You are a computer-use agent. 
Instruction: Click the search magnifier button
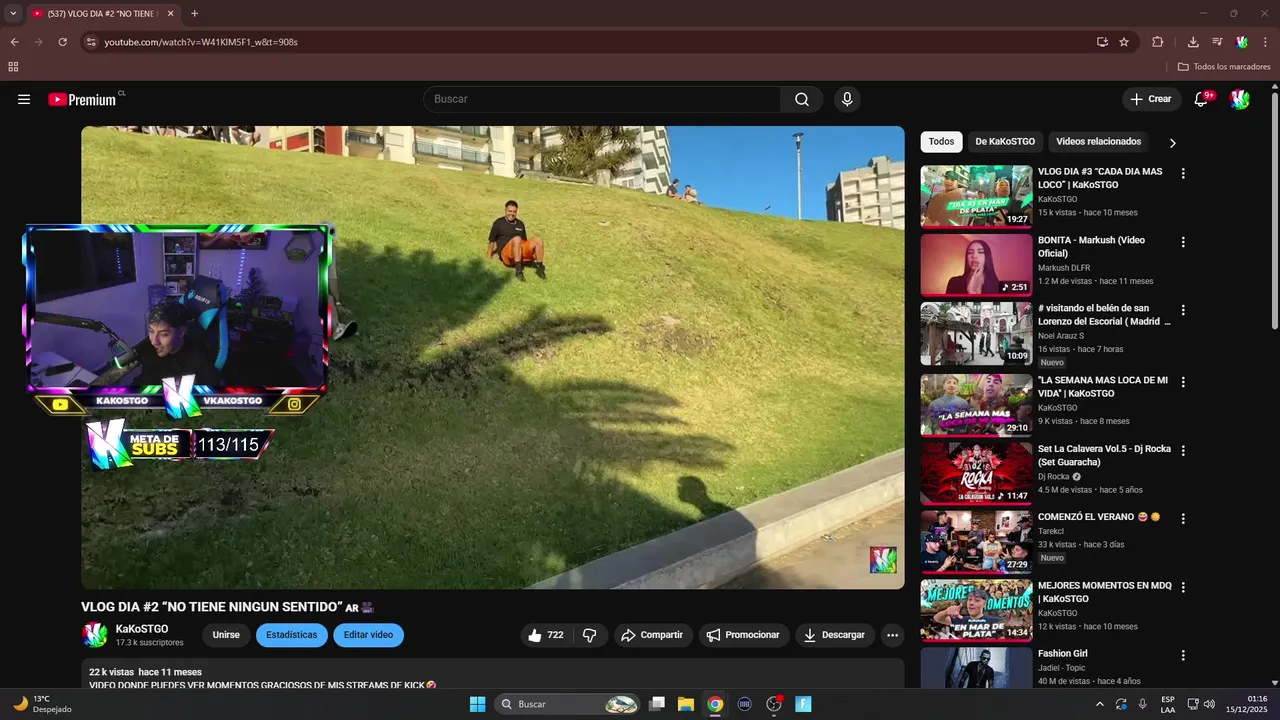[802, 99]
